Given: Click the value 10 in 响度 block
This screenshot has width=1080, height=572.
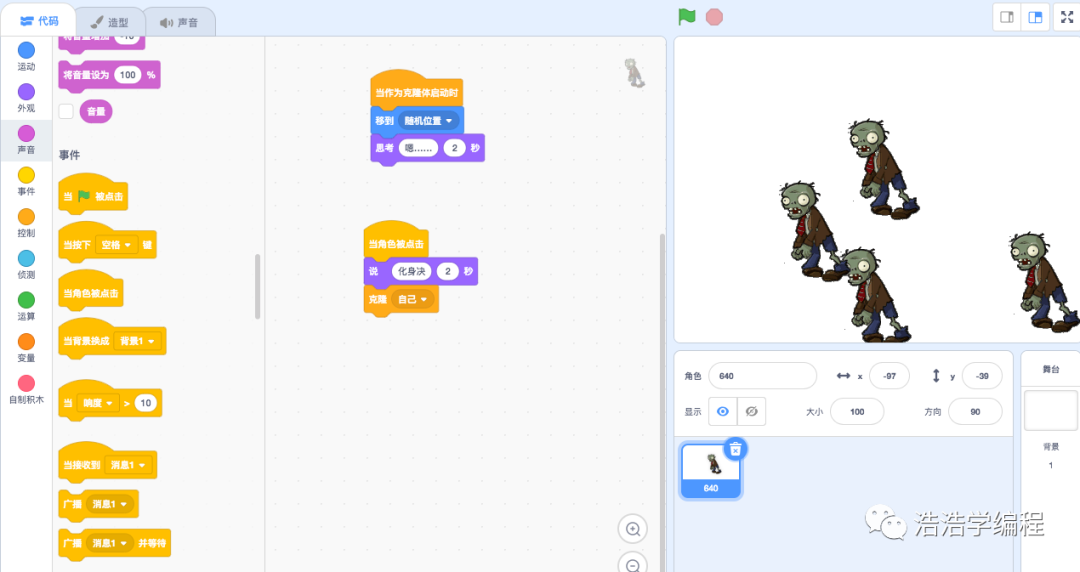Looking at the screenshot, I should (145, 403).
